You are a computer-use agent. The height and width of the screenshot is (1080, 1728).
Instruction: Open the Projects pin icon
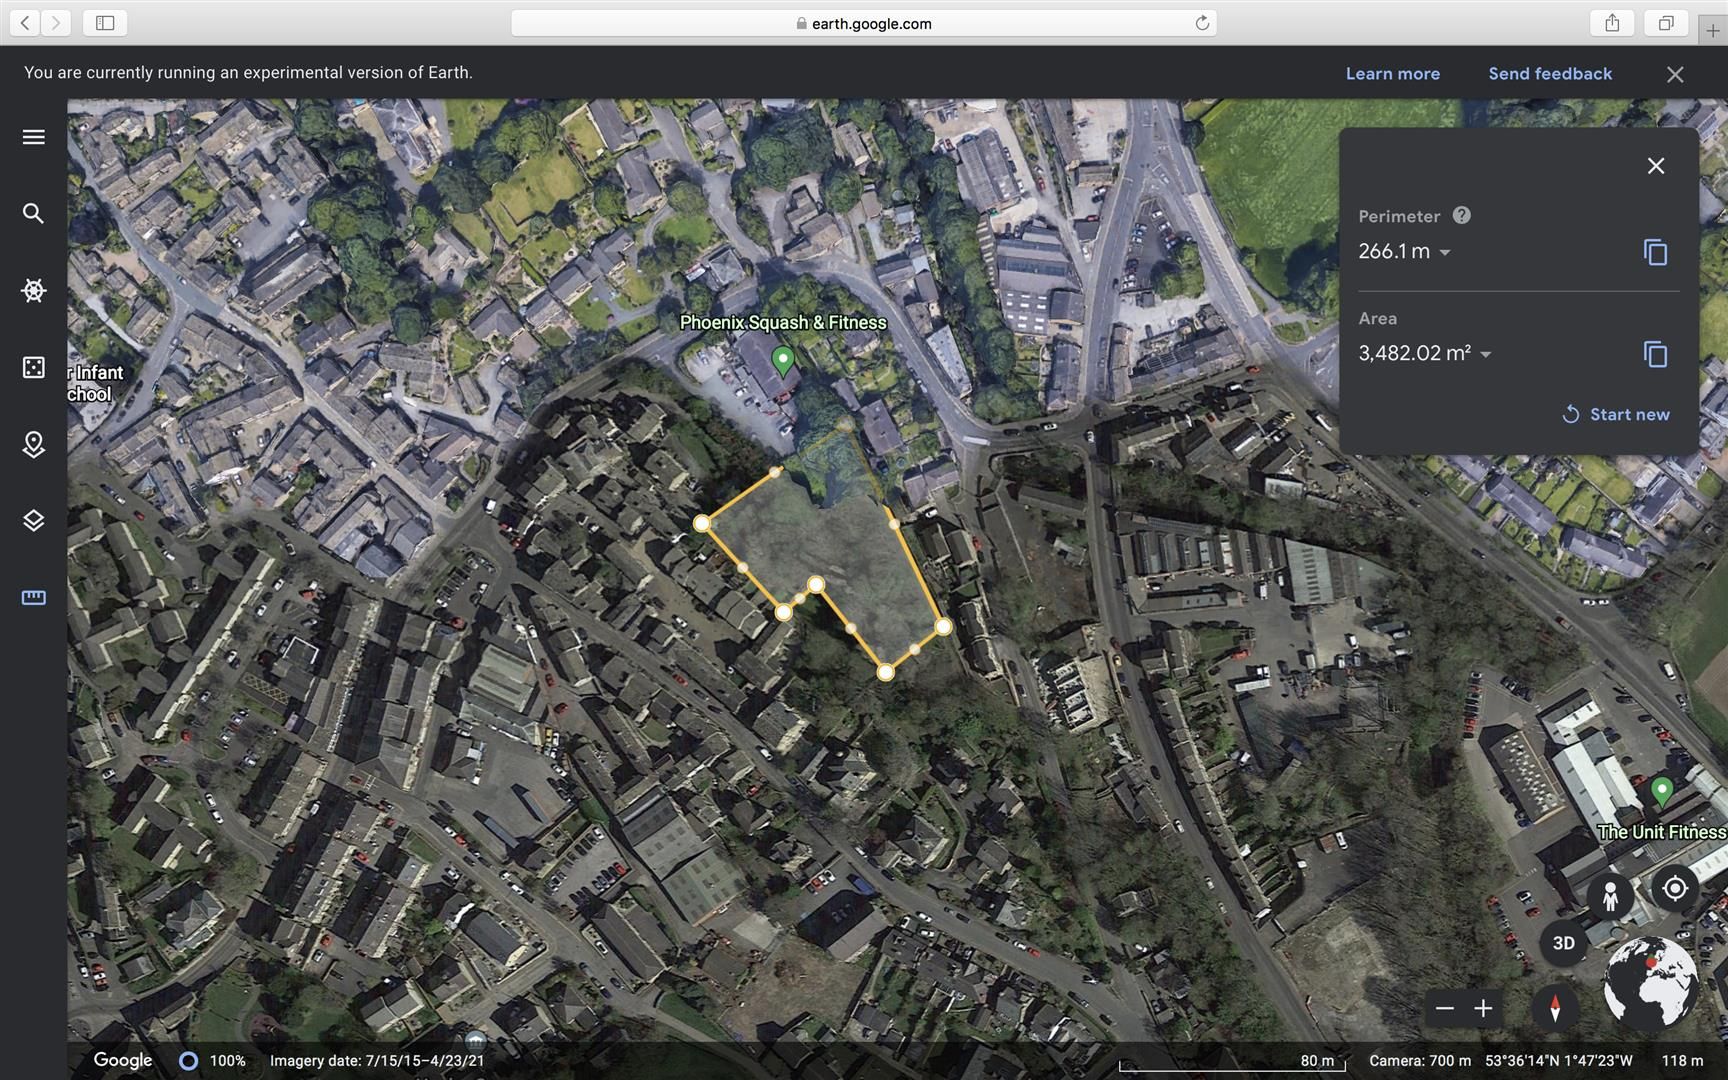(x=33, y=444)
